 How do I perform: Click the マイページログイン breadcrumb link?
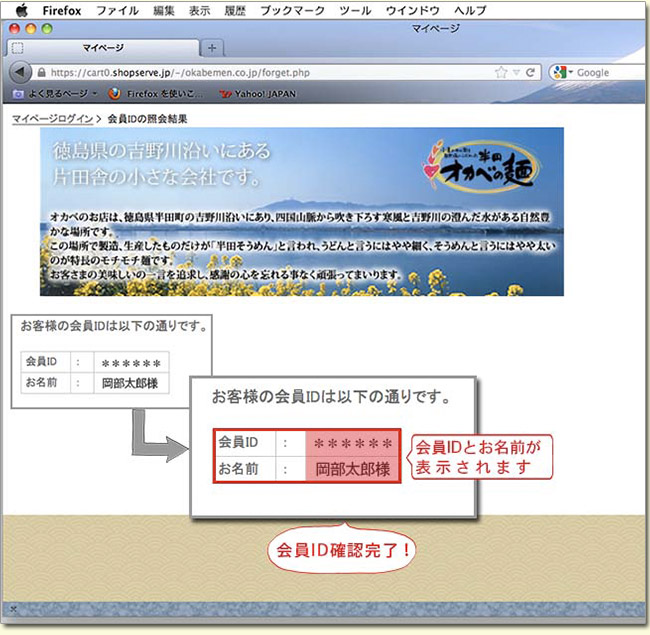51,119
